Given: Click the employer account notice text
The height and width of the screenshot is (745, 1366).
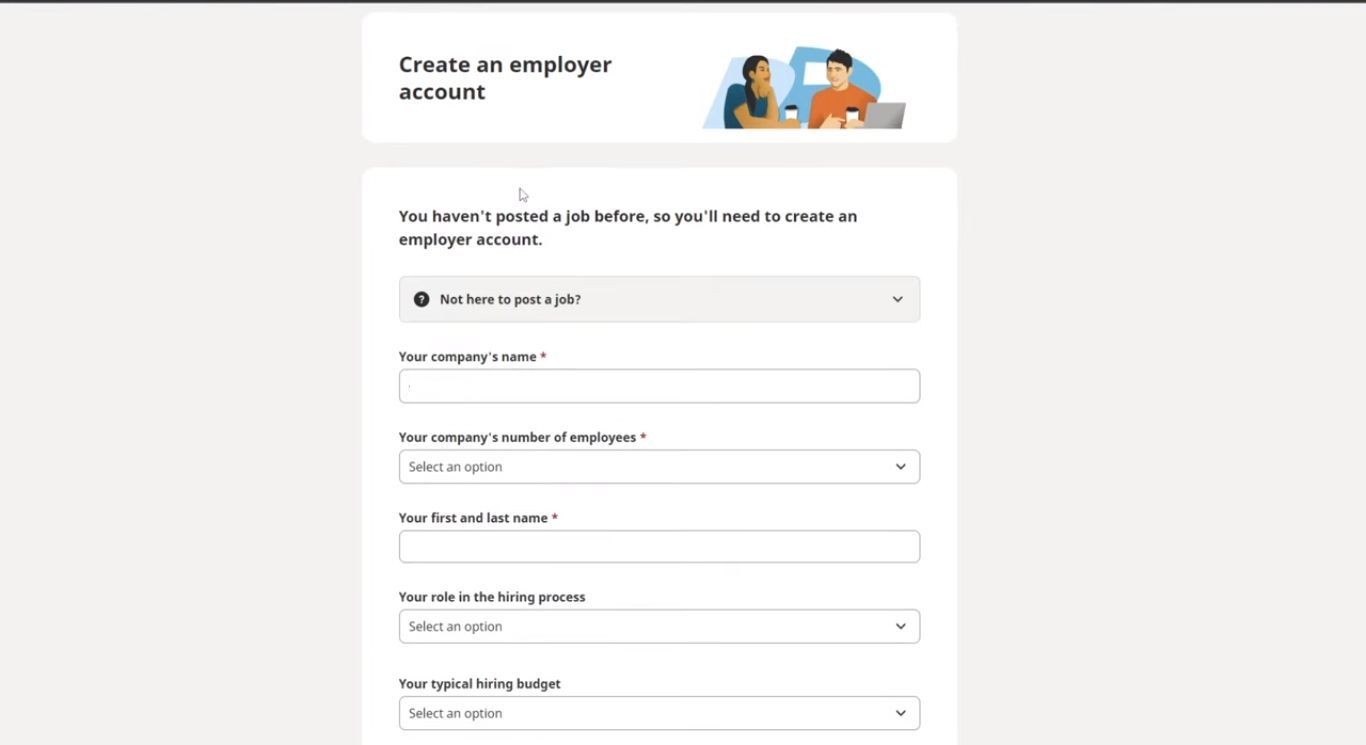Looking at the screenshot, I should click(627, 227).
